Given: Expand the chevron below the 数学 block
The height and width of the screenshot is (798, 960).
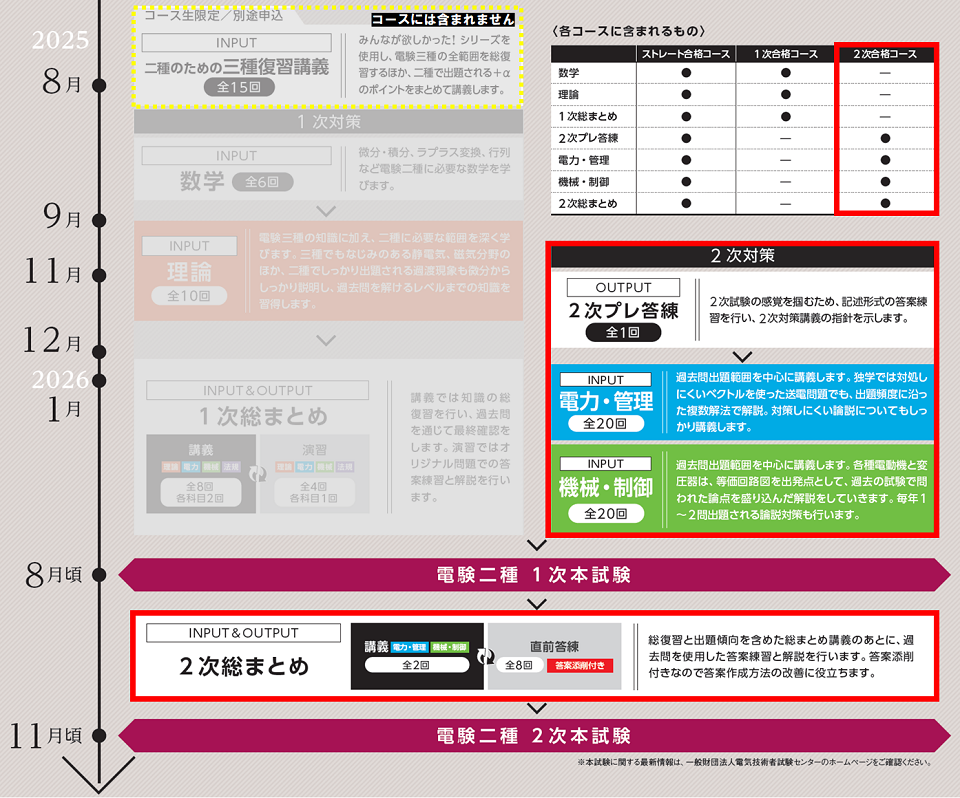Looking at the screenshot, I should click(x=325, y=211).
